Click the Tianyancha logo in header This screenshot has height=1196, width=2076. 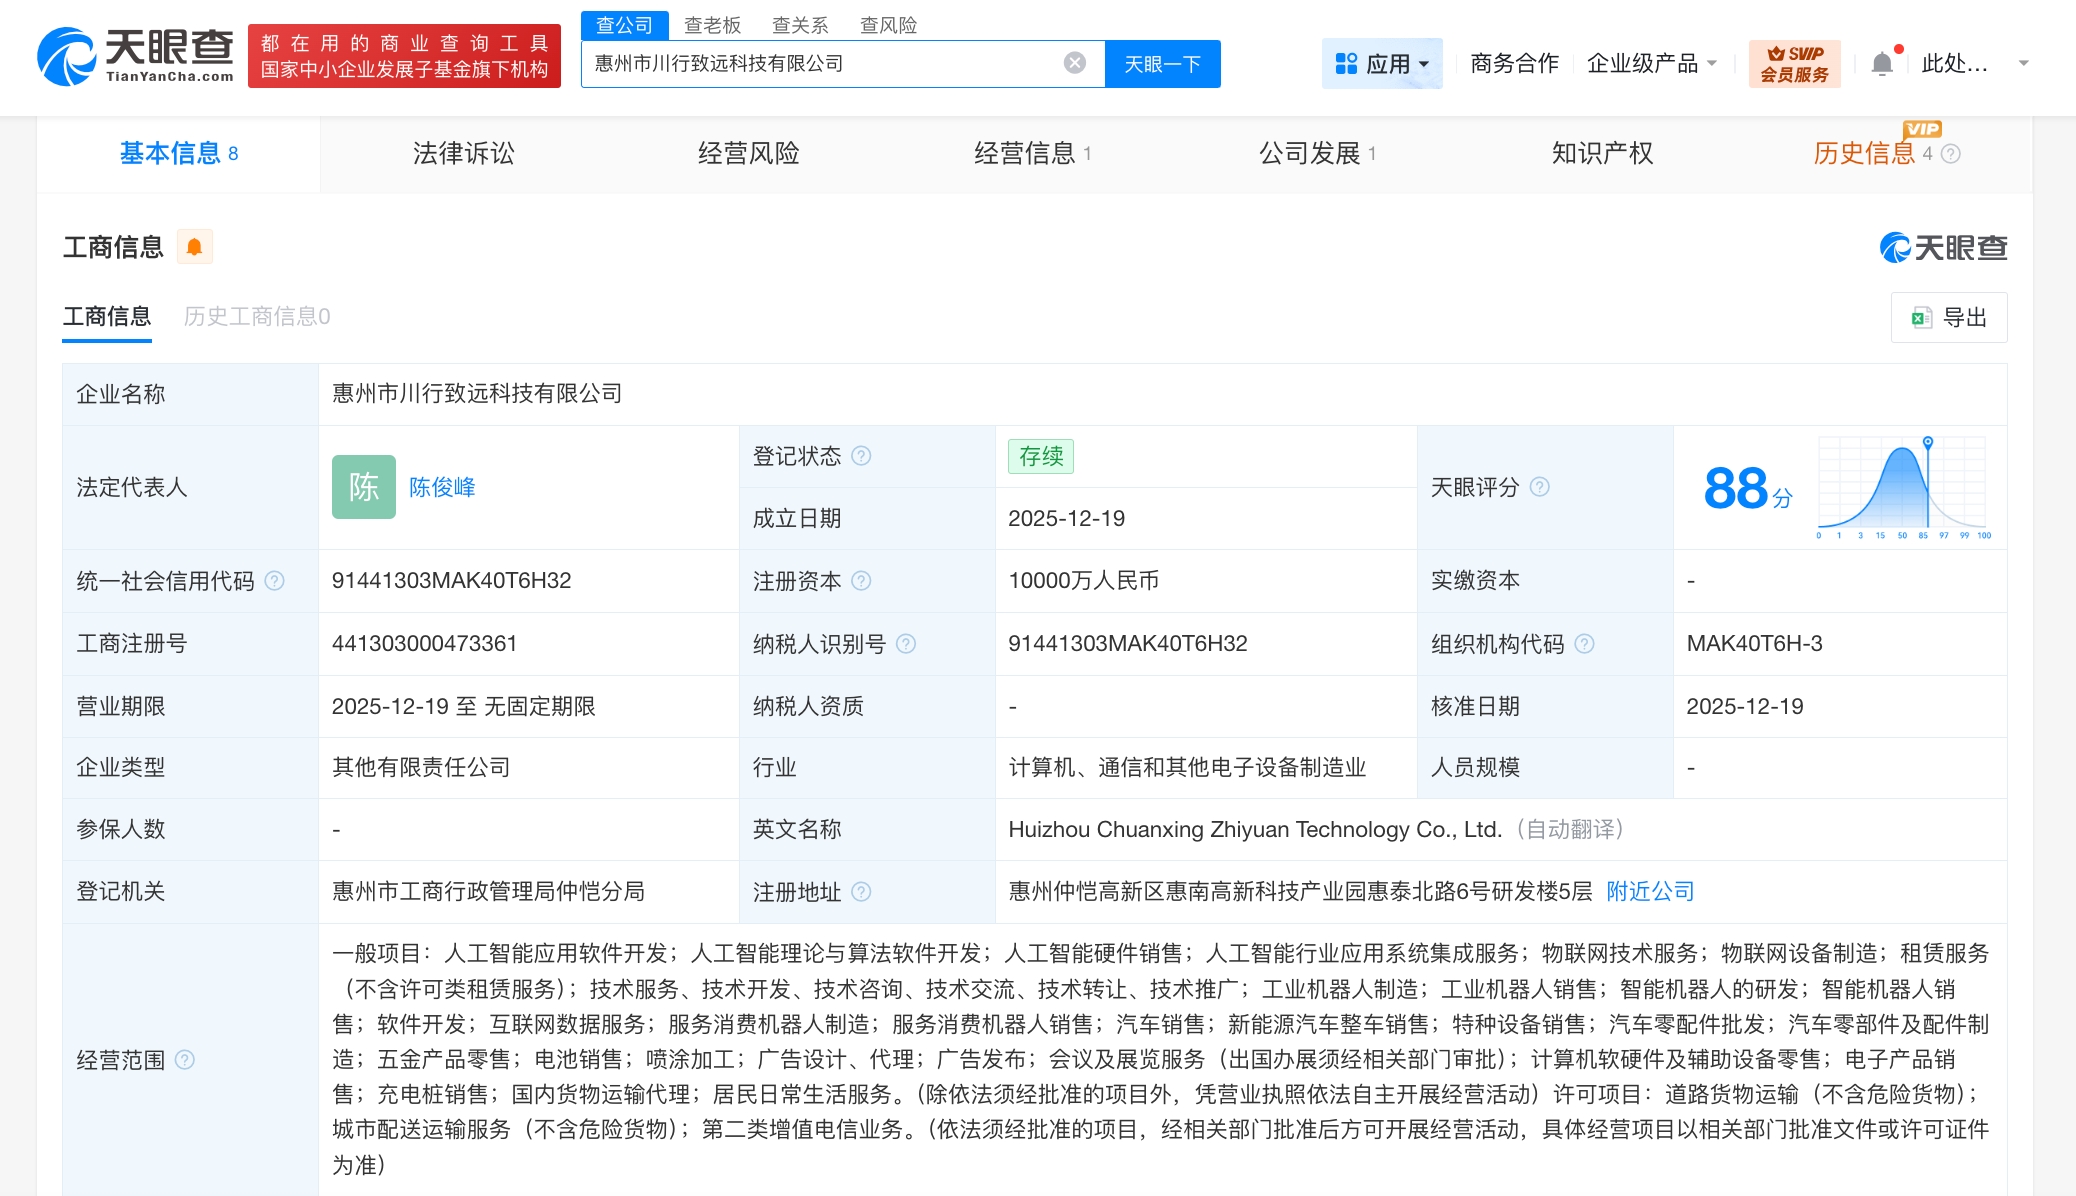[x=136, y=56]
